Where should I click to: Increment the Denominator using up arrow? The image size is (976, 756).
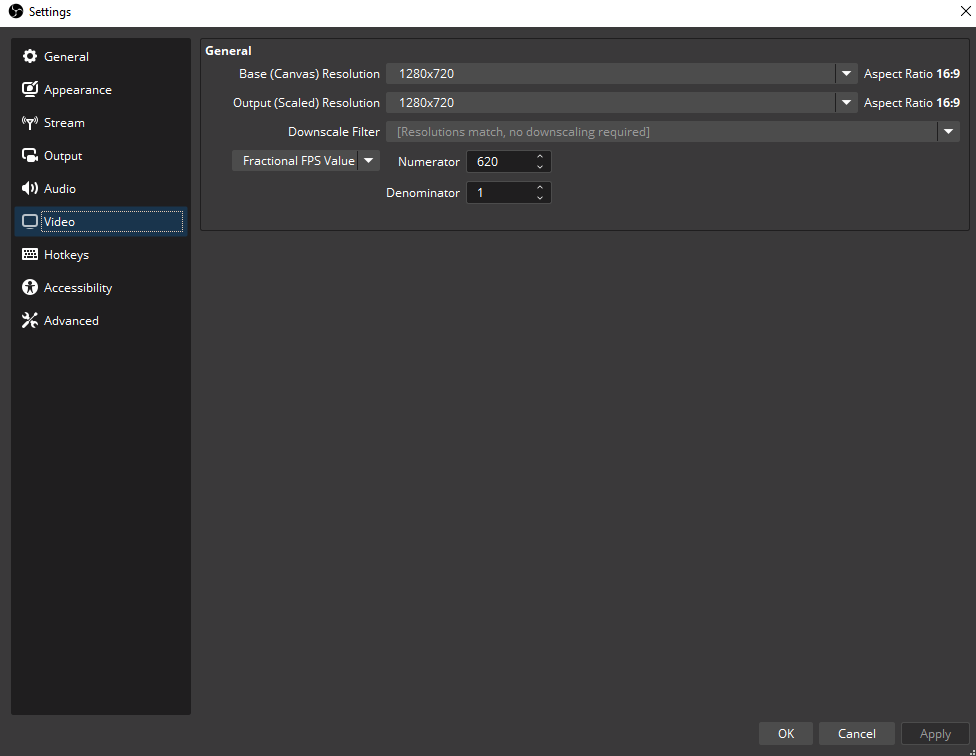pyautogui.click(x=540, y=187)
